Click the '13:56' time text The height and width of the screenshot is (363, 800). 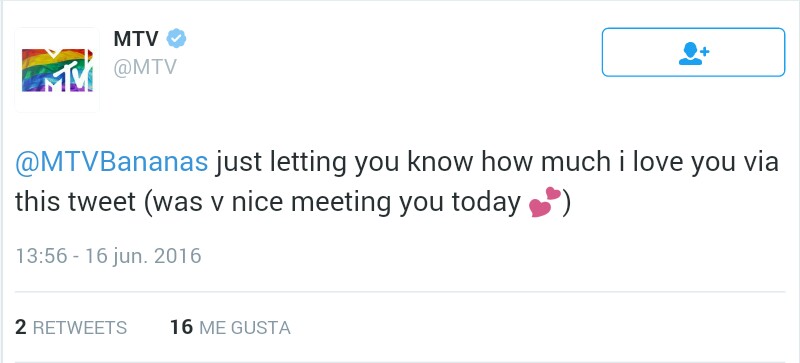[x=41, y=256]
